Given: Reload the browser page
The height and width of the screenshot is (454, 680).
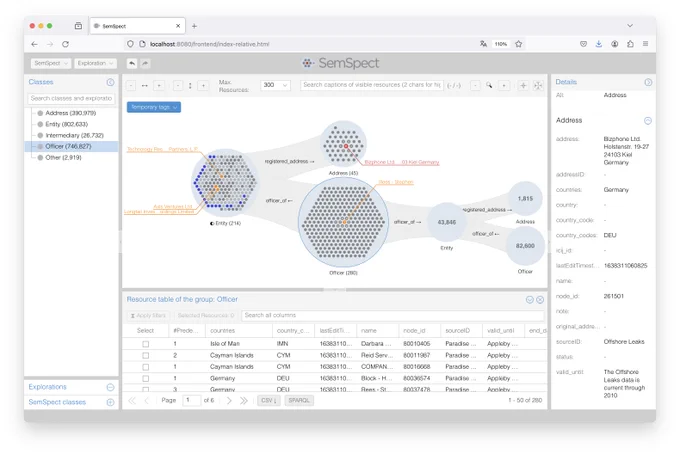Looking at the screenshot, I should tap(65, 44).
